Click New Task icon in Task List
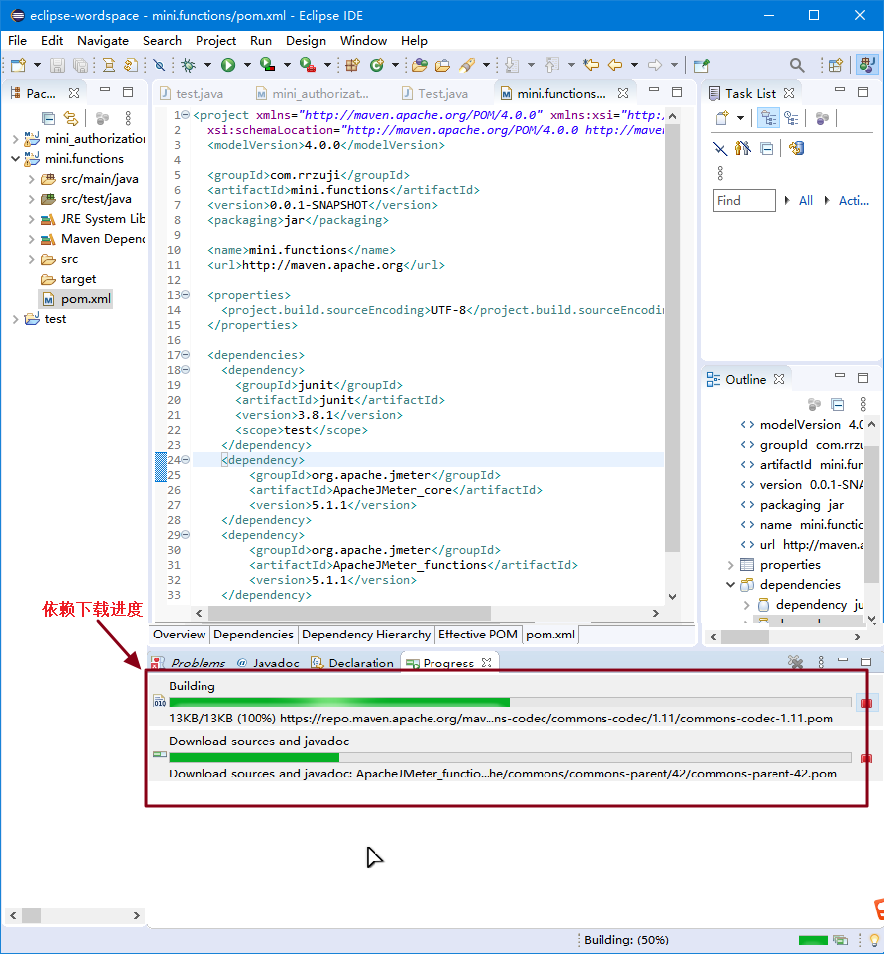 point(722,118)
